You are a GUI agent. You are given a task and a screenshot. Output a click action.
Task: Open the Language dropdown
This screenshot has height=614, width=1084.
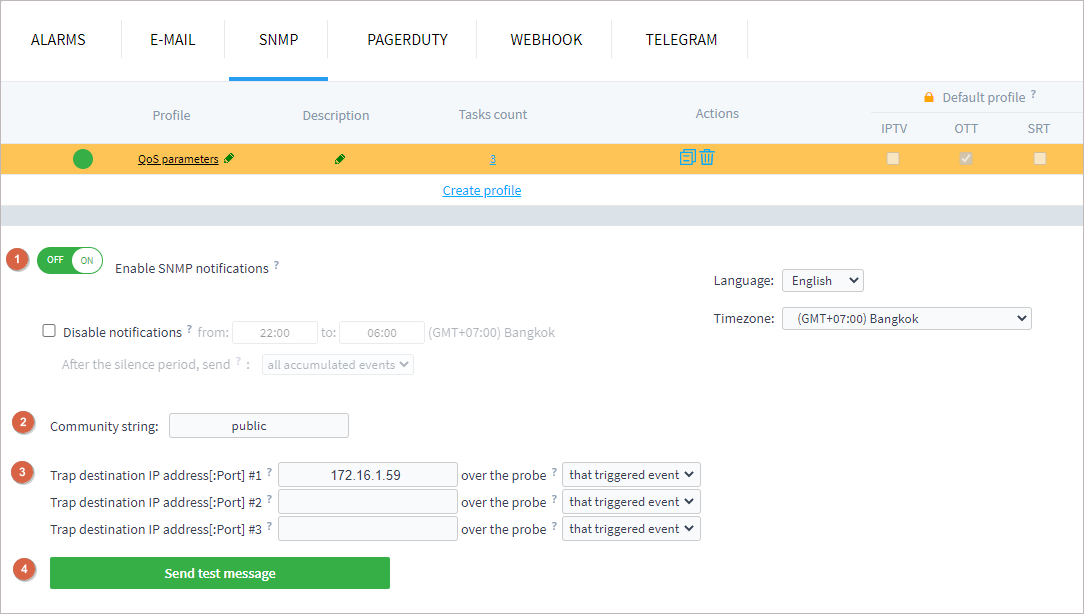click(x=822, y=281)
